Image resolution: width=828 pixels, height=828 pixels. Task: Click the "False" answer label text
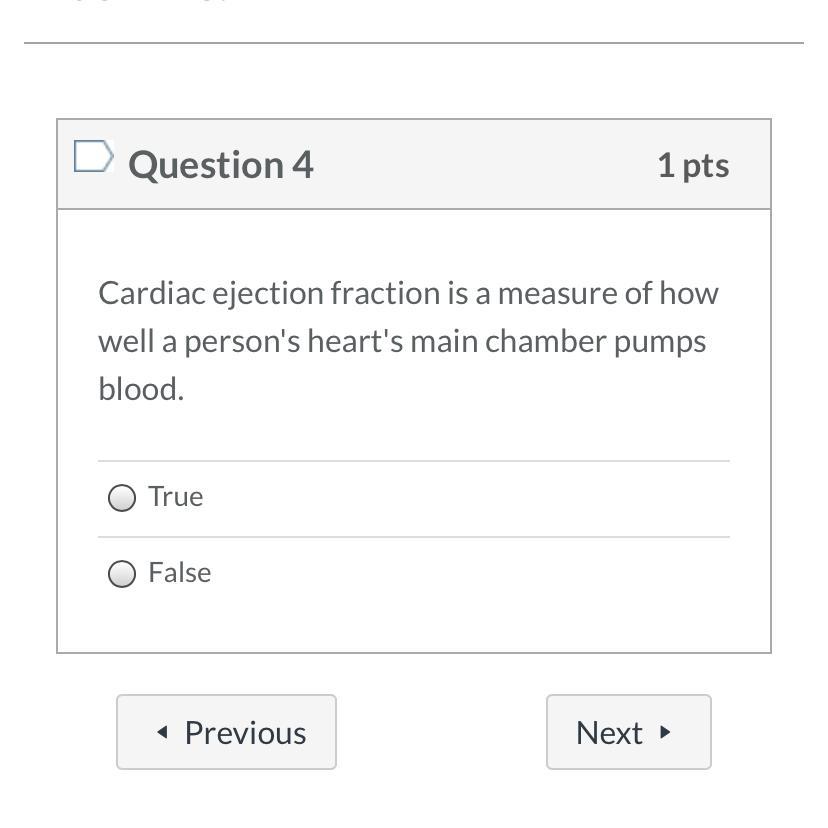point(180,573)
